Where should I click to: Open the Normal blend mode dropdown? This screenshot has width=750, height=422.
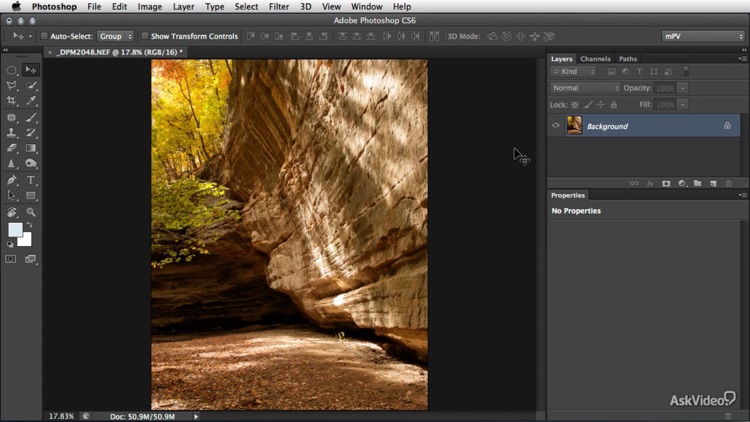click(x=585, y=88)
